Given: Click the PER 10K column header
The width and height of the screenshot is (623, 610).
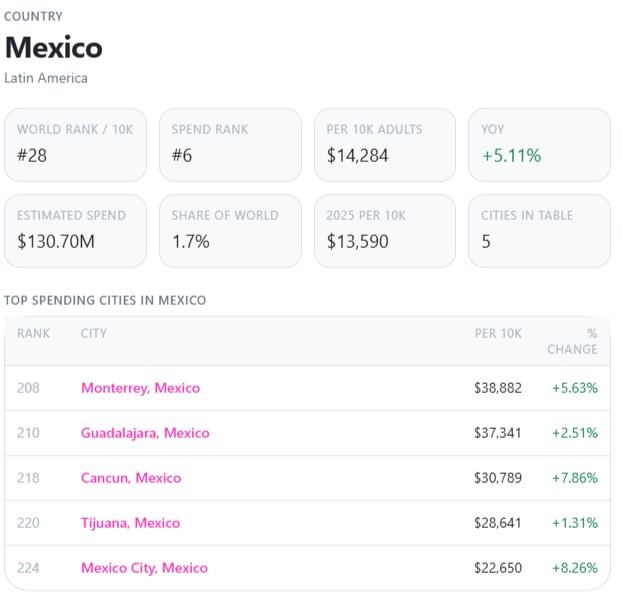Looking at the screenshot, I should point(498,333).
